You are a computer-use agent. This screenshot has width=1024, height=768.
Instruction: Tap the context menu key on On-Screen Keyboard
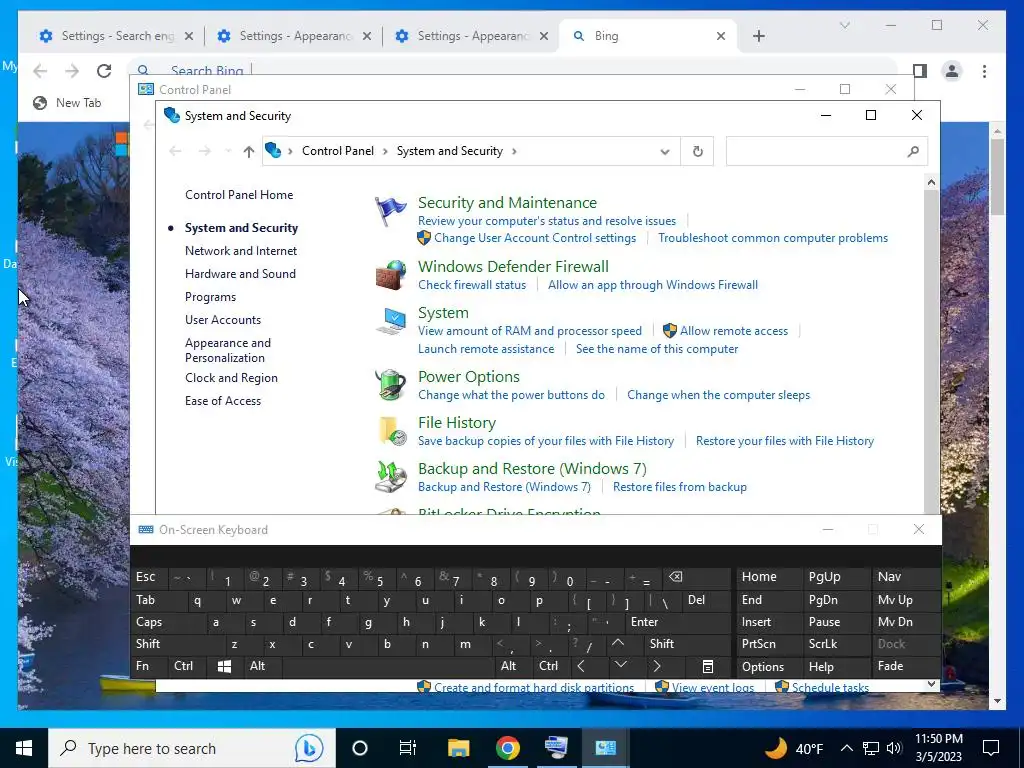(x=707, y=666)
